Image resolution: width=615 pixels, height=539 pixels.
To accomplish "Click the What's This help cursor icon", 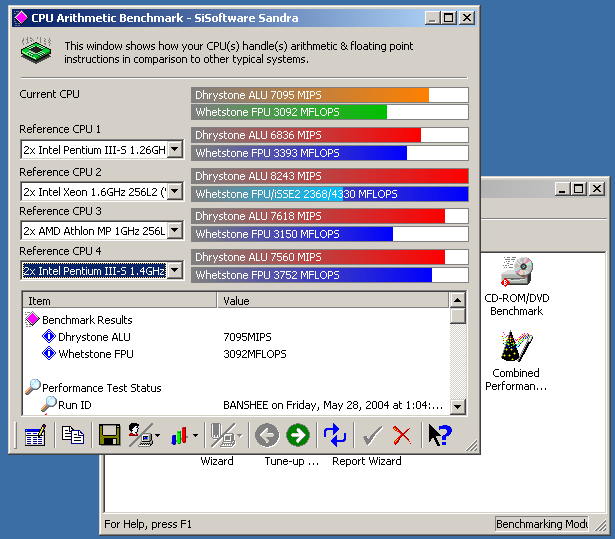I will (x=440, y=435).
